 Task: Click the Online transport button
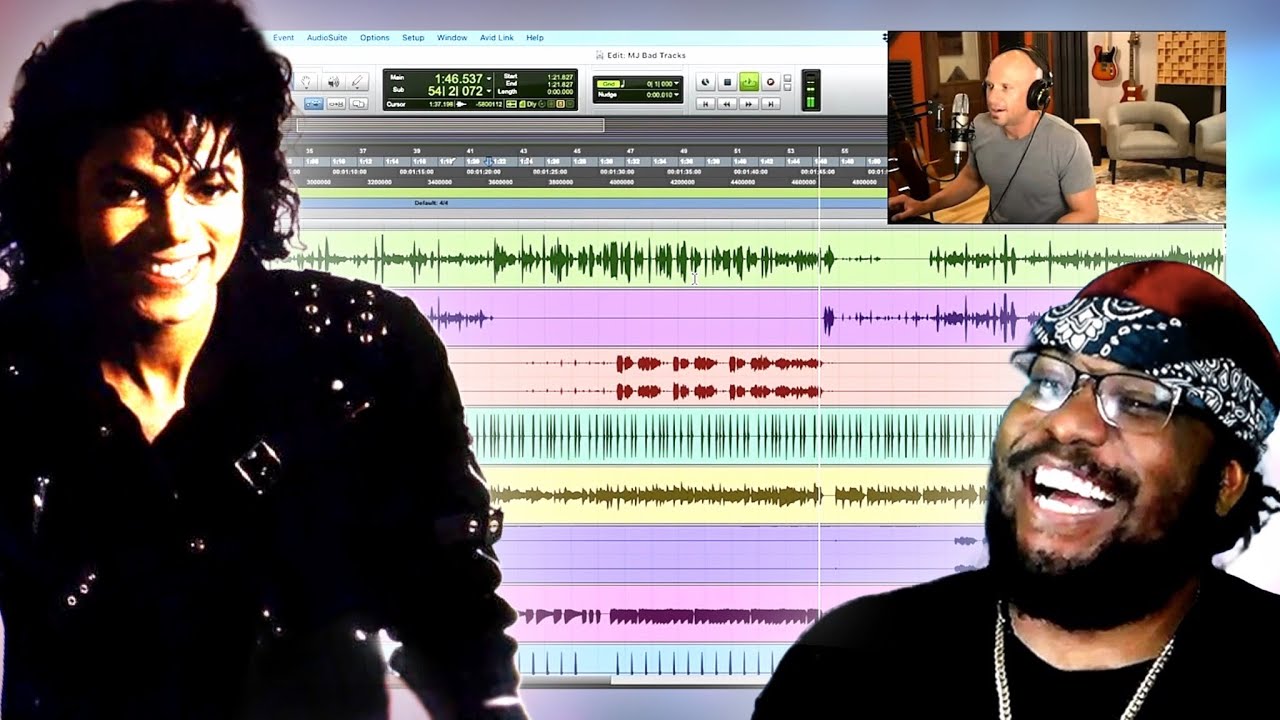705,81
